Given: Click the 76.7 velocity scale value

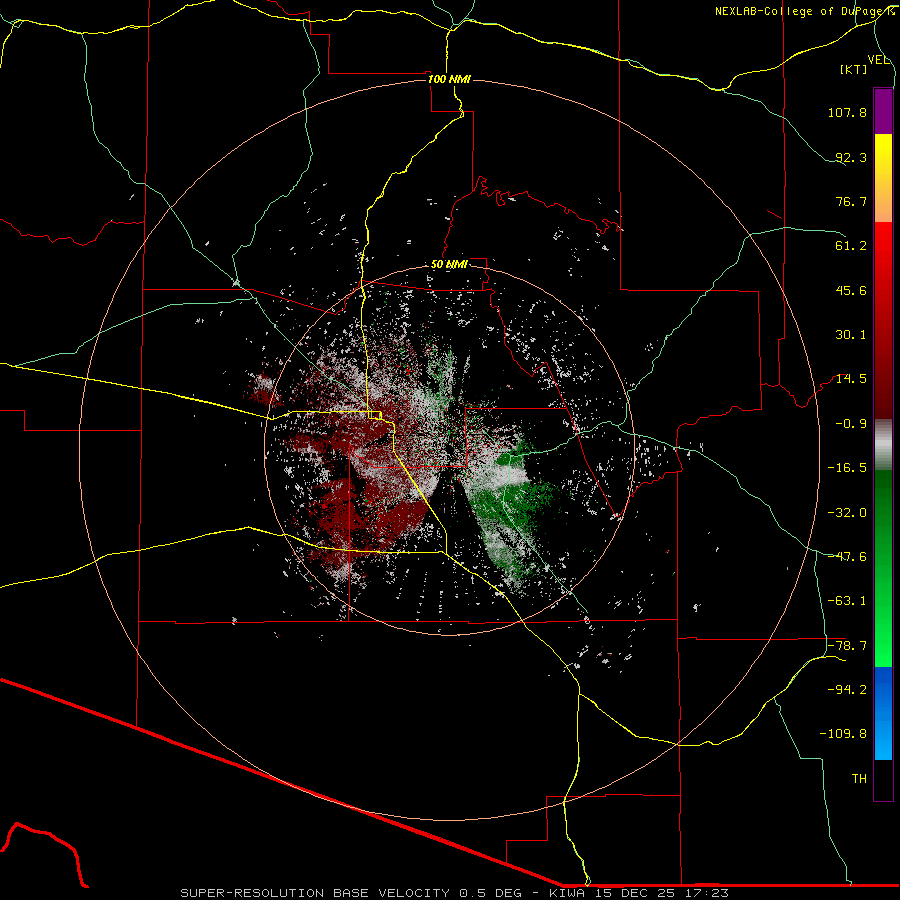Looking at the screenshot, I should click(x=851, y=201).
